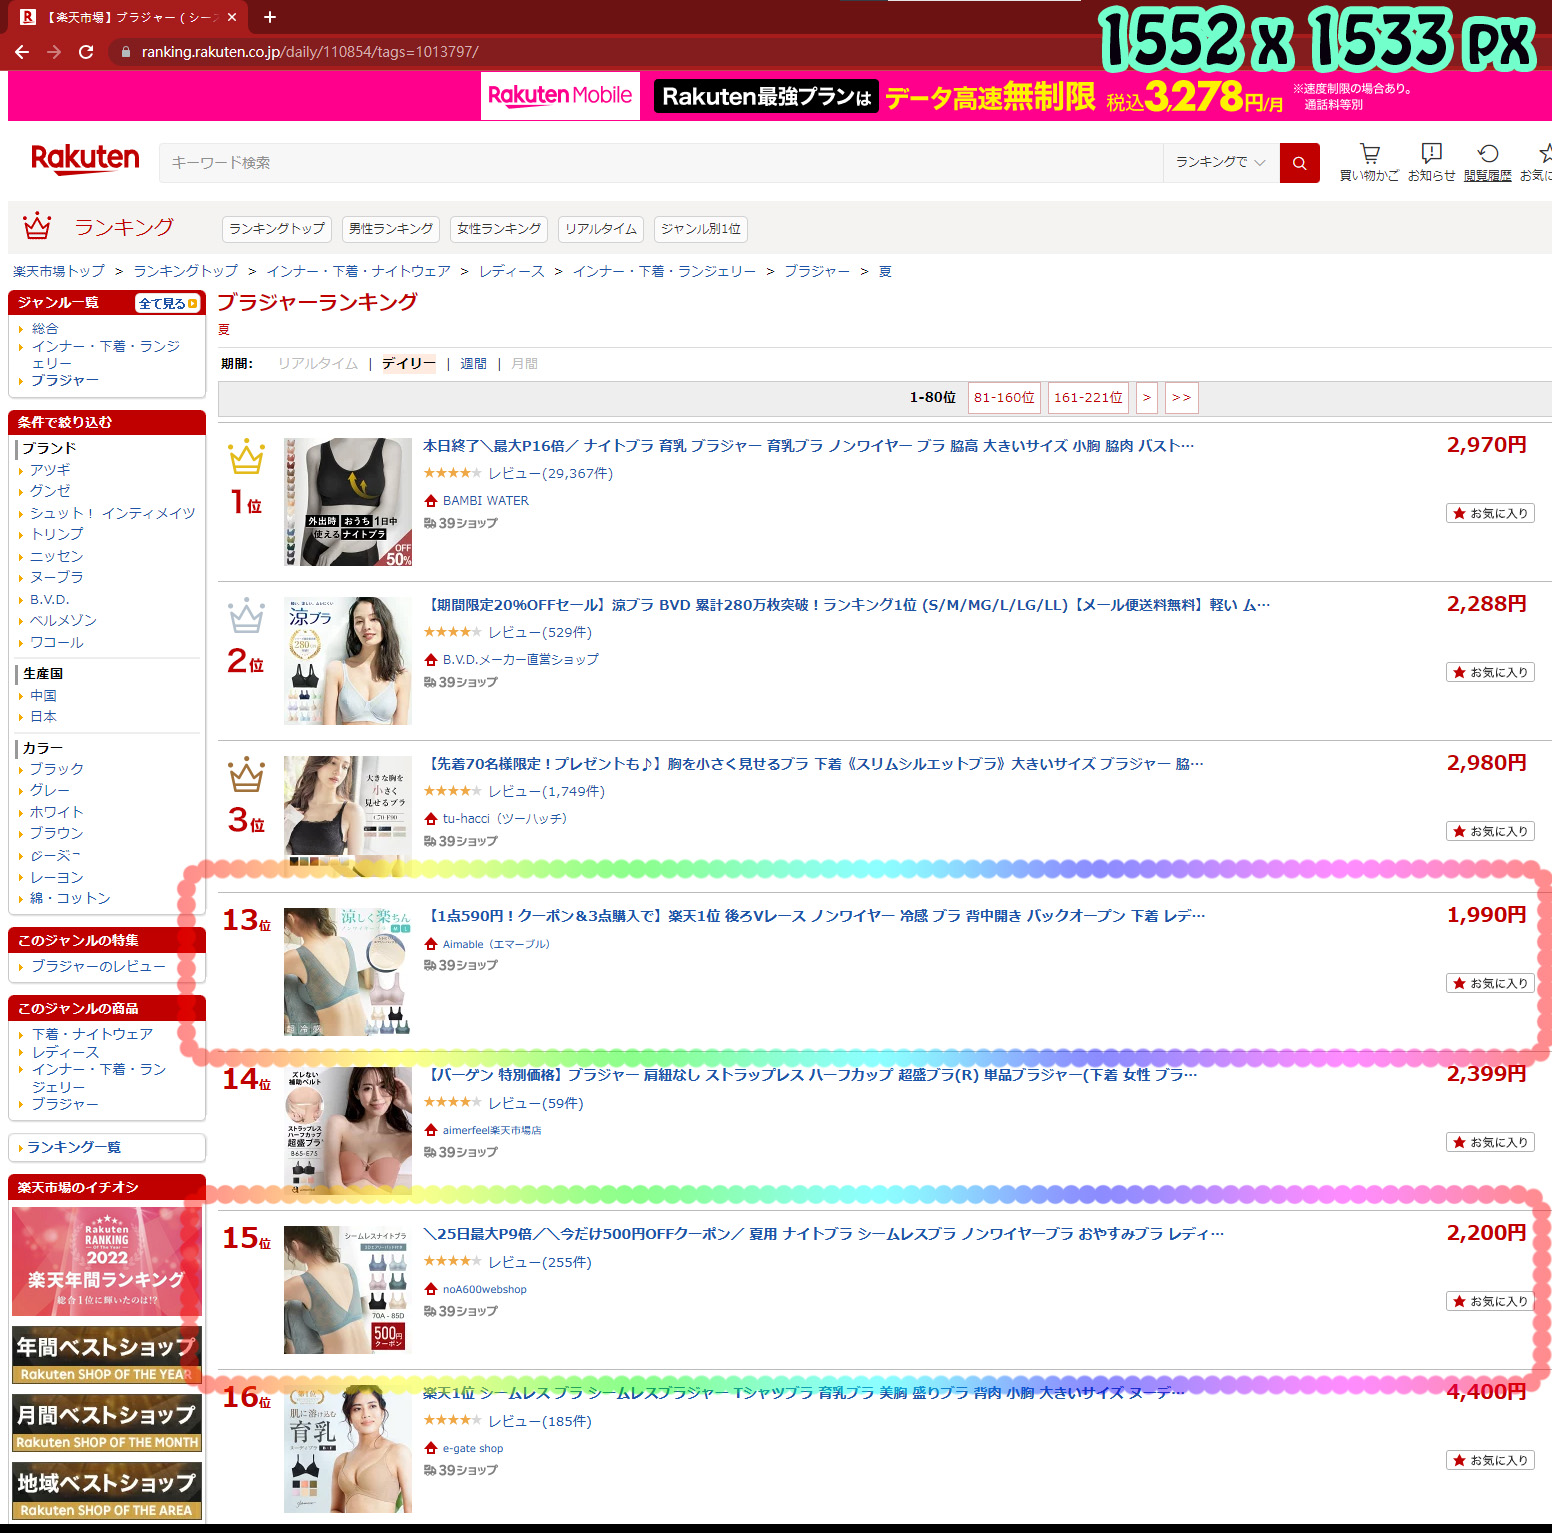
Task: Click the site lock icon in address bar
Action: click(x=125, y=52)
